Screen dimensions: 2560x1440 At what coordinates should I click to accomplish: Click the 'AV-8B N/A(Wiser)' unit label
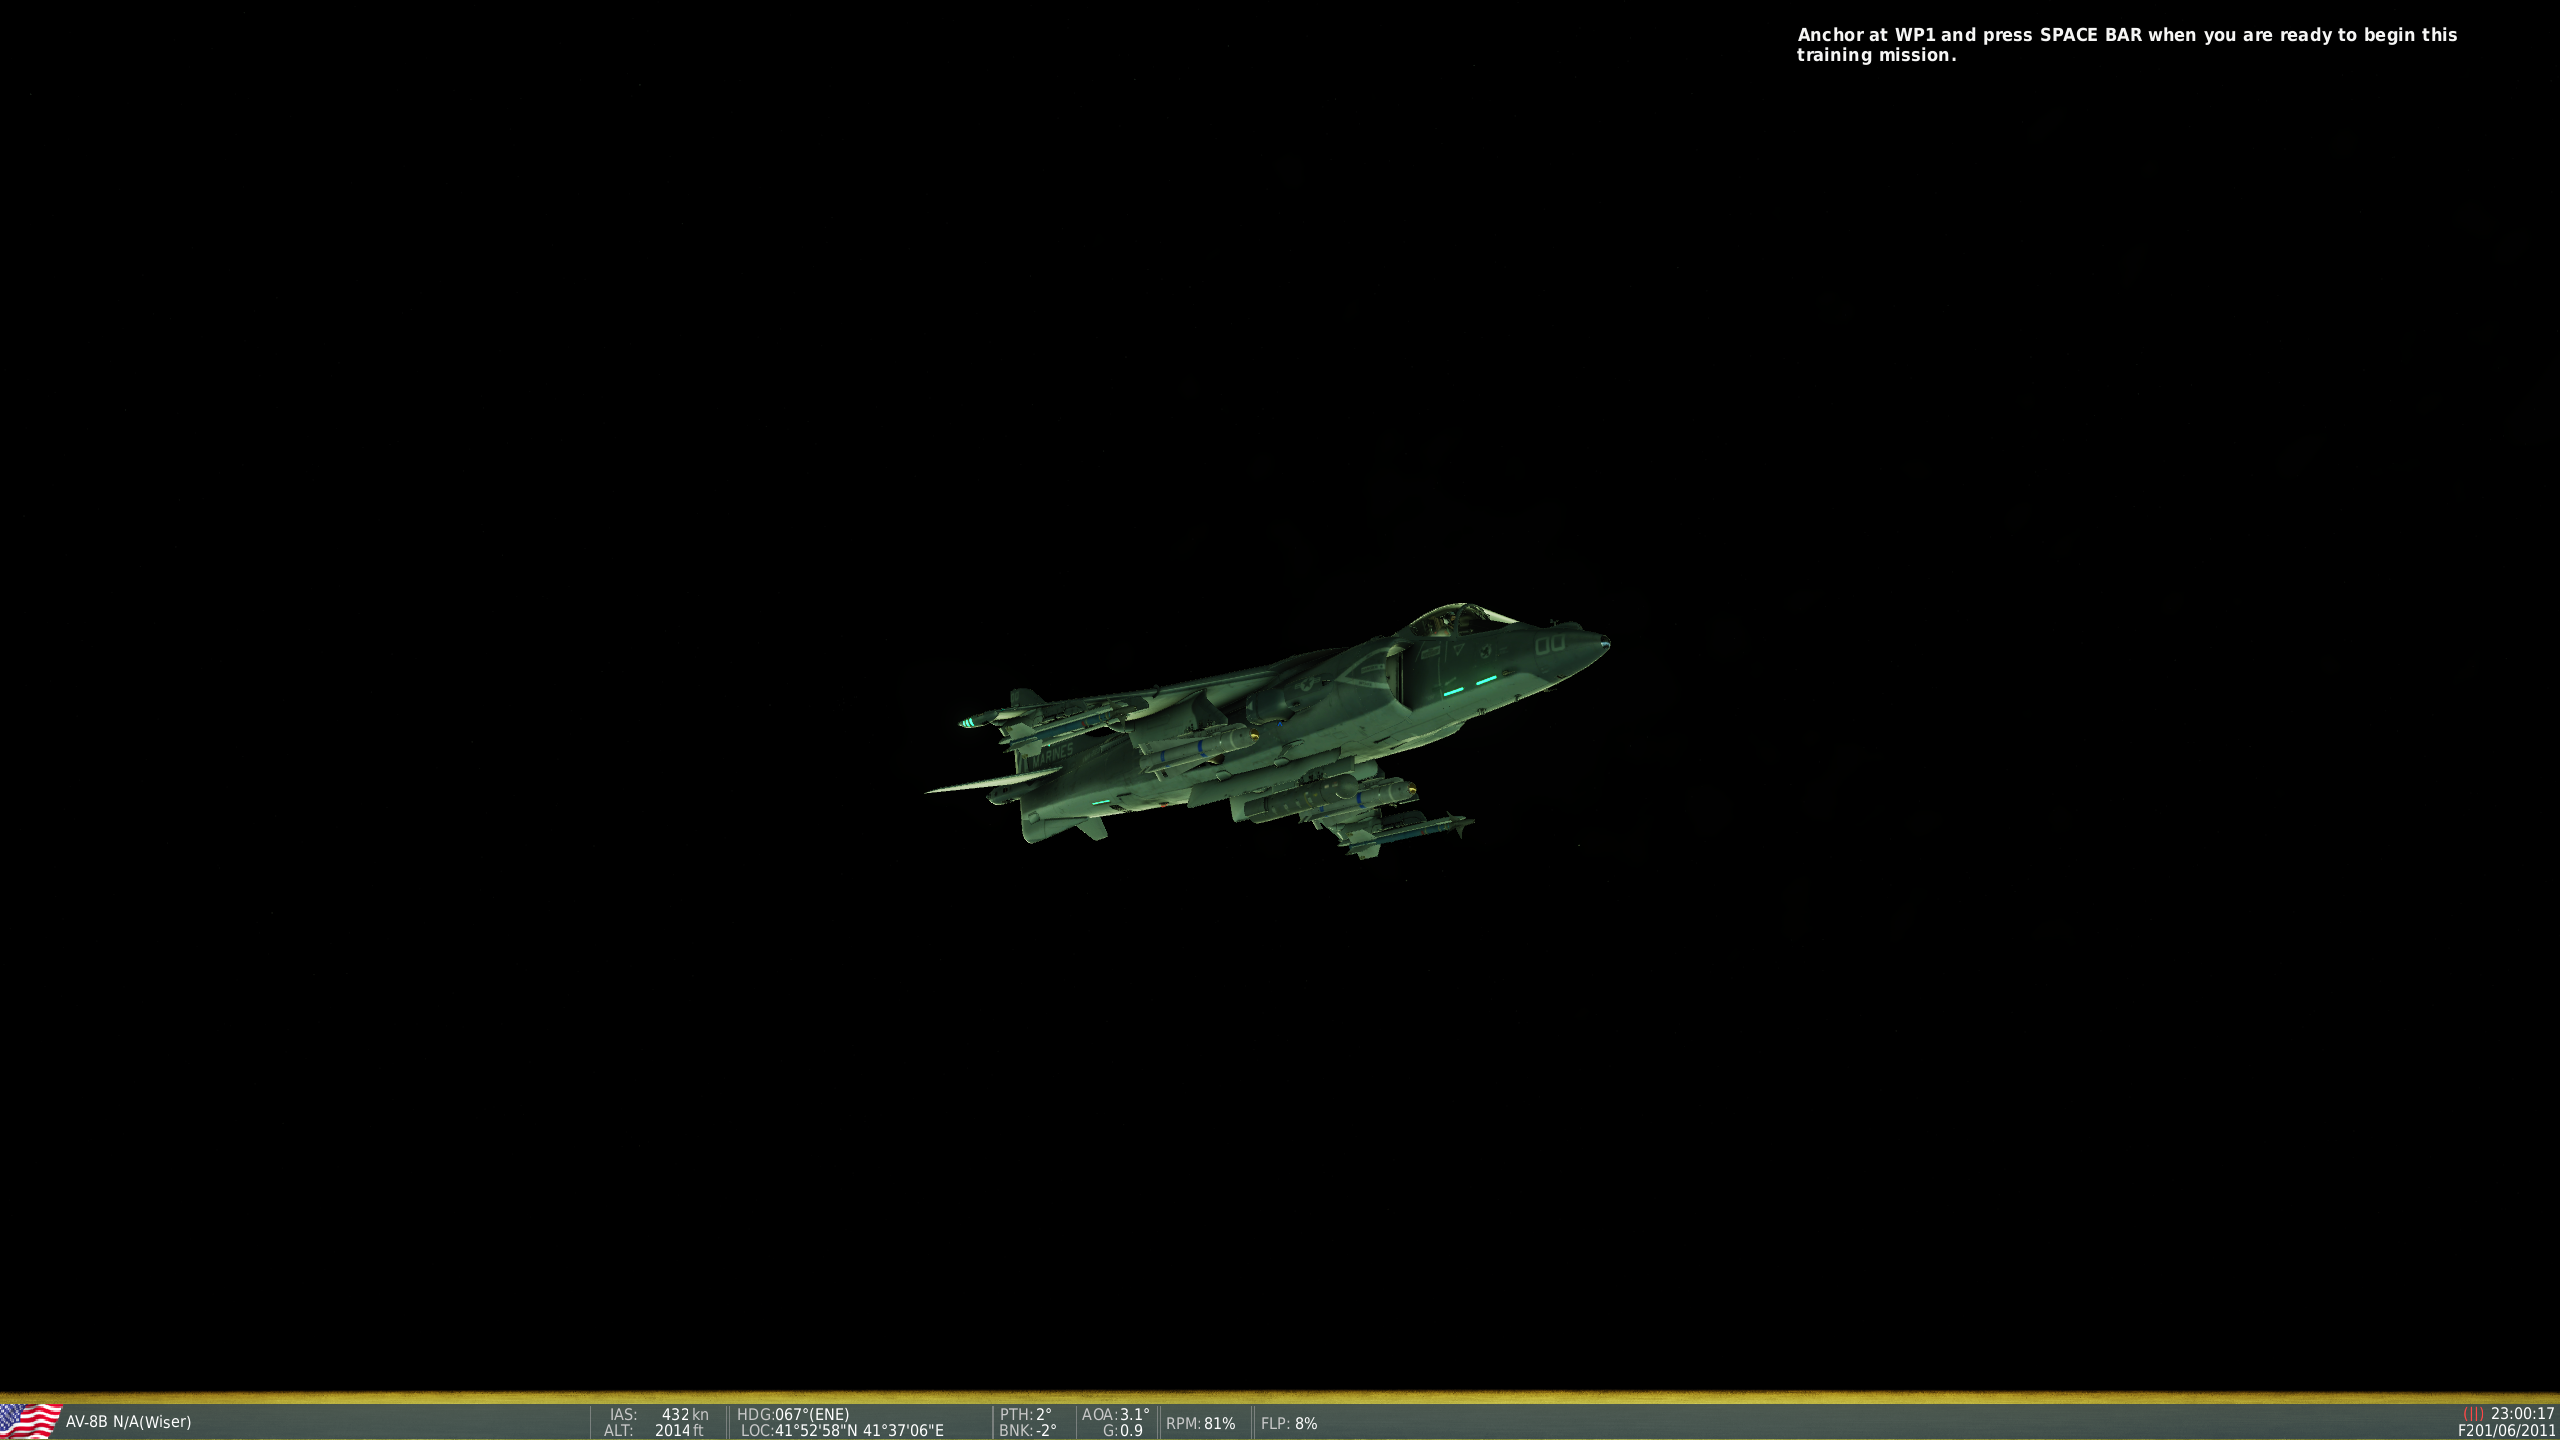click(128, 1422)
